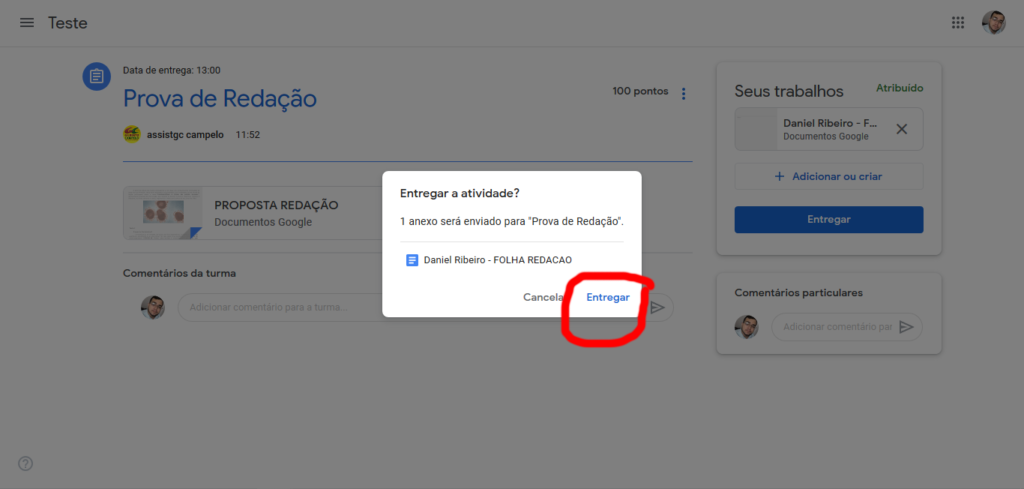Send the private comment with the arrow icon
The image size is (1024, 489).
906,327
